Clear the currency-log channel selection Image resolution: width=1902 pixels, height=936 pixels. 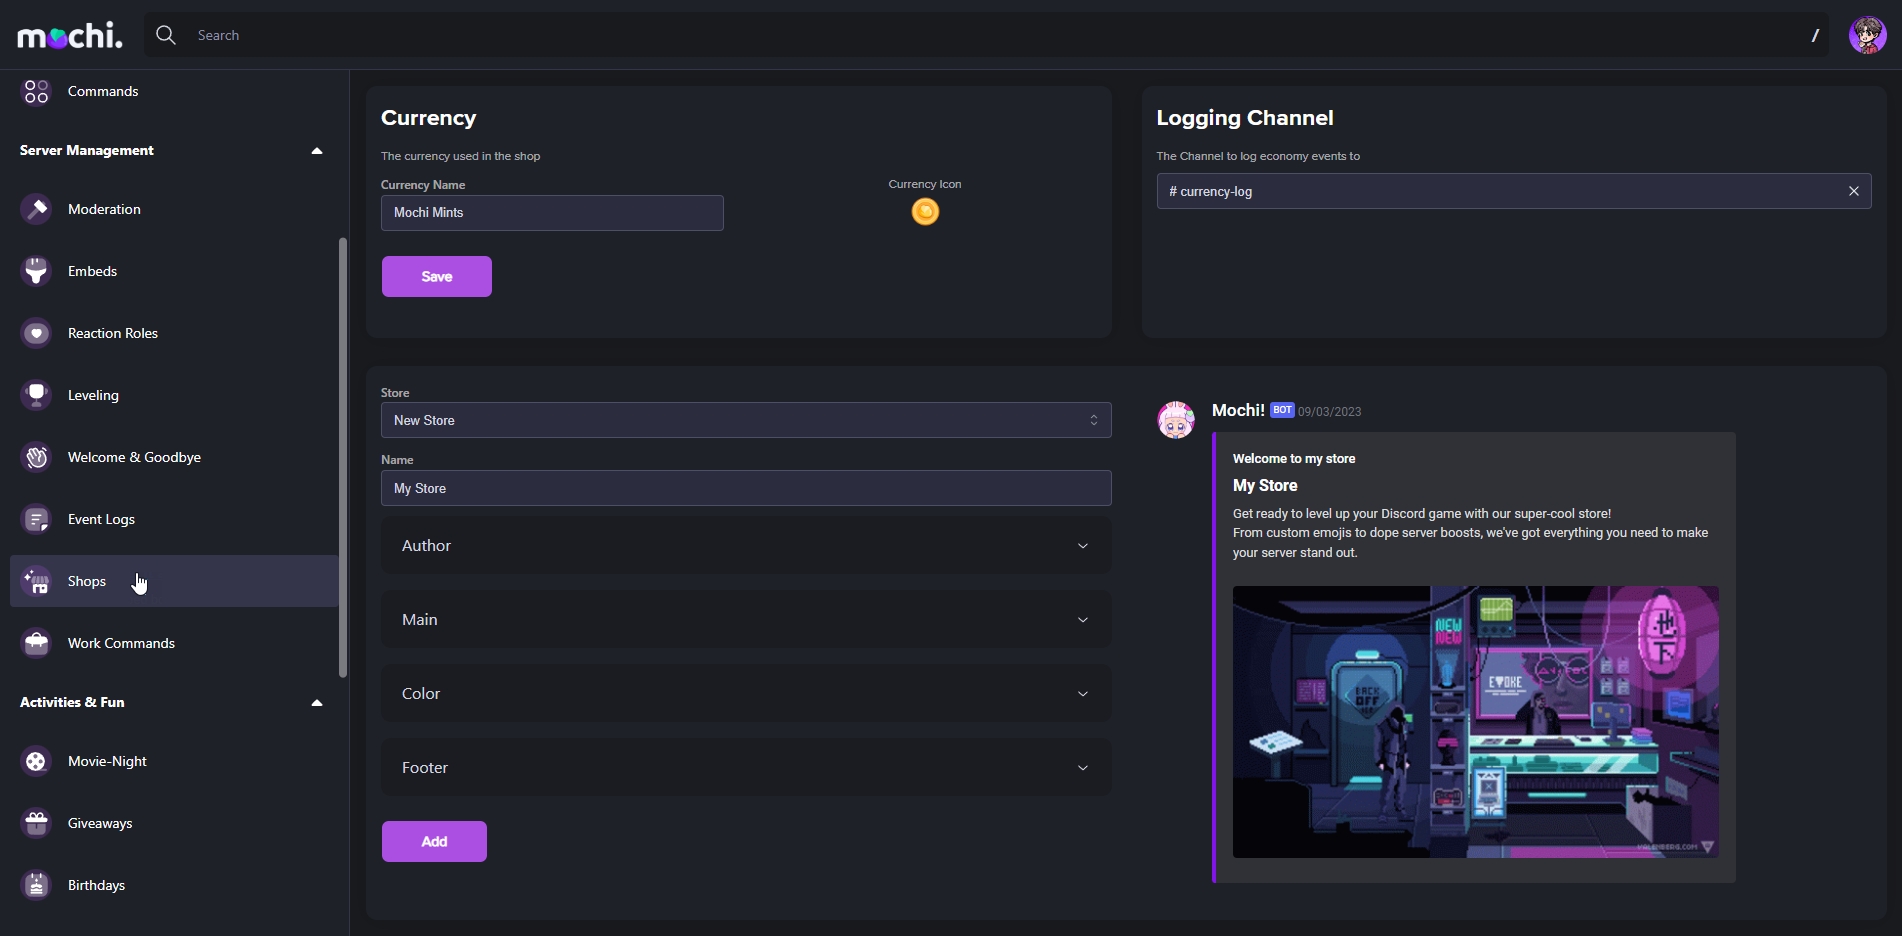pyautogui.click(x=1853, y=191)
